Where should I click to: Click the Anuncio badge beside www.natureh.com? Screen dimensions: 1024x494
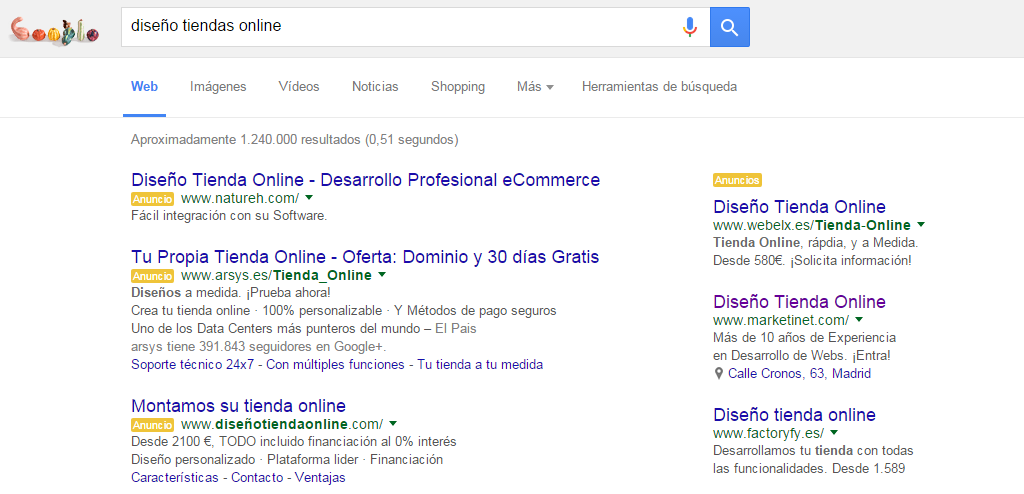[x=153, y=199]
